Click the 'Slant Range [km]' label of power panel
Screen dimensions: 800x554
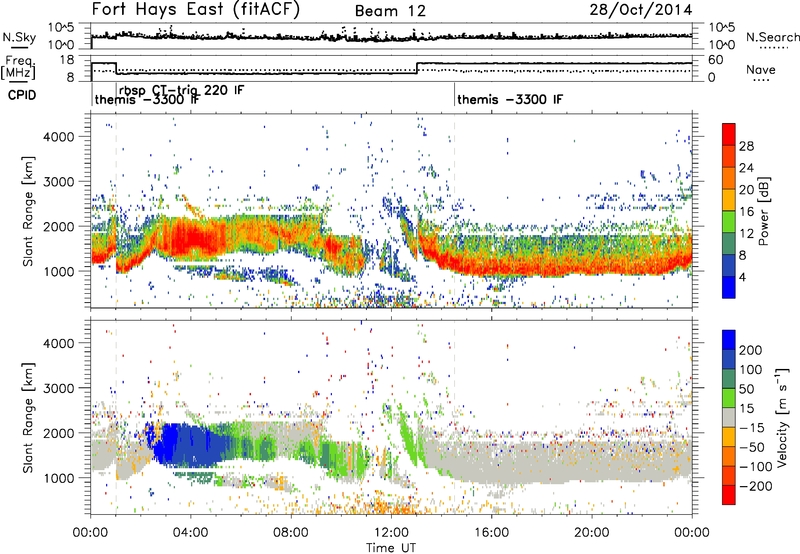pos(28,211)
